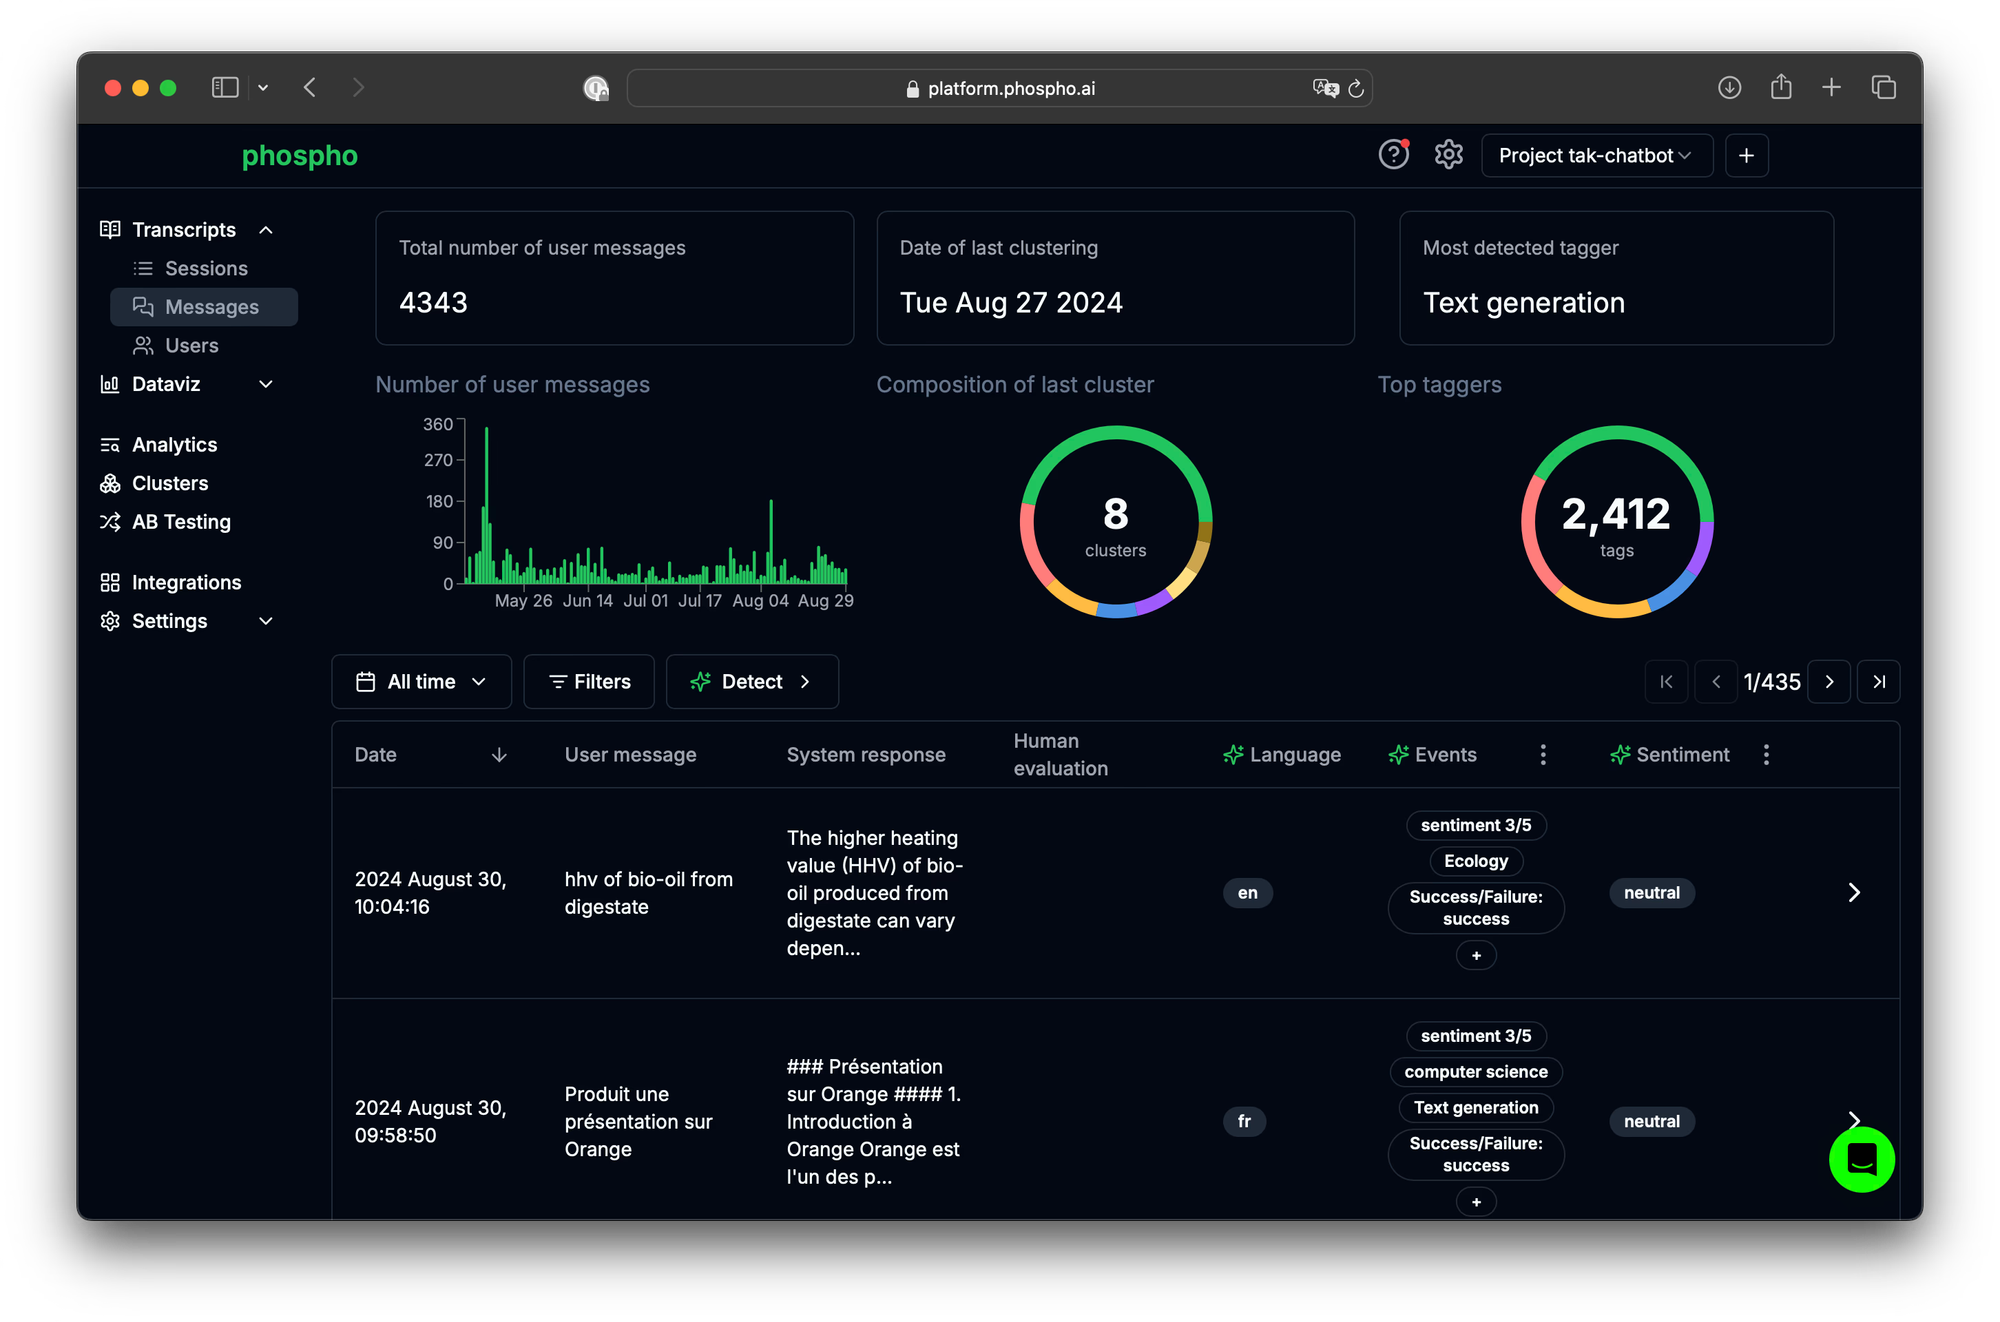The width and height of the screenshot is (2000, 1322).
Task: Switch to the Messages tab in sidebar
Action: tap(211, 307)
